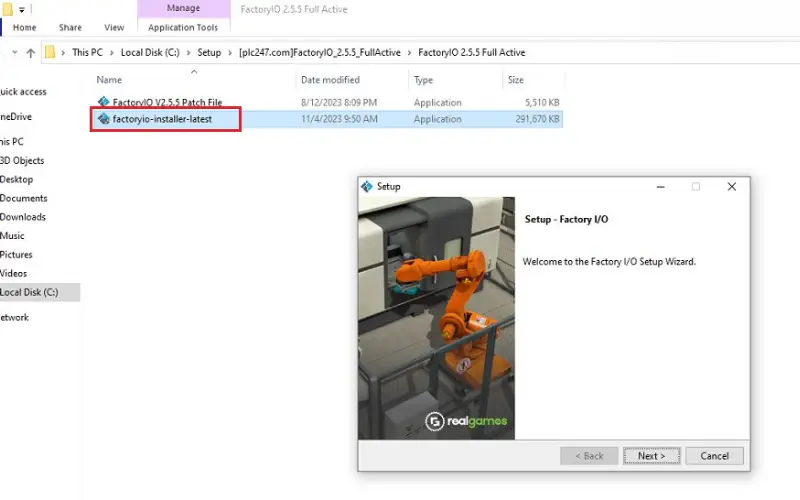Sort files by Size column
Image resolution: width=800 pixels, height=500 pixels.
click(x=516, y=80)
